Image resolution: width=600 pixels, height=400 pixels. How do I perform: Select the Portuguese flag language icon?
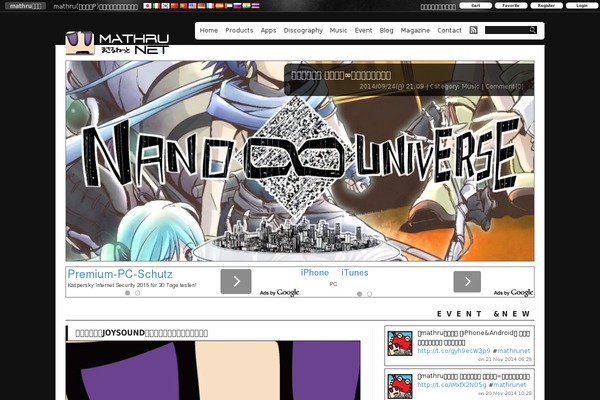183,6
